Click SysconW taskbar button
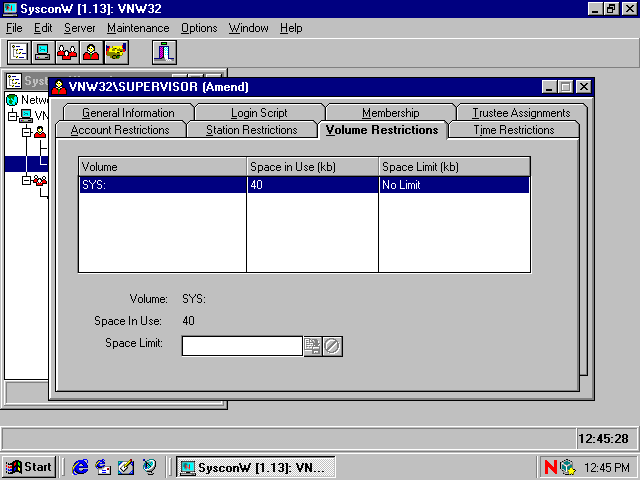Image resolution: width=640 pixels, height=480 pixels. coord(256,467)
